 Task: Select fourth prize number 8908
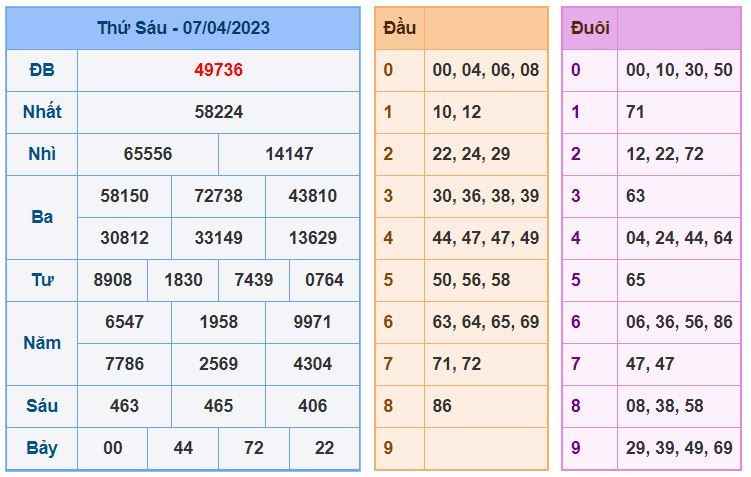[113, 280]
